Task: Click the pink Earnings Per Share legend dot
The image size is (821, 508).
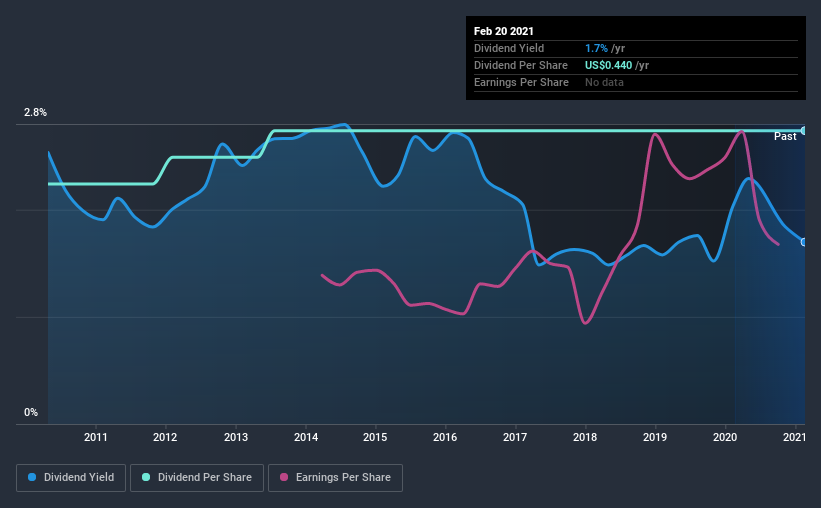Action: pos(284,477)
